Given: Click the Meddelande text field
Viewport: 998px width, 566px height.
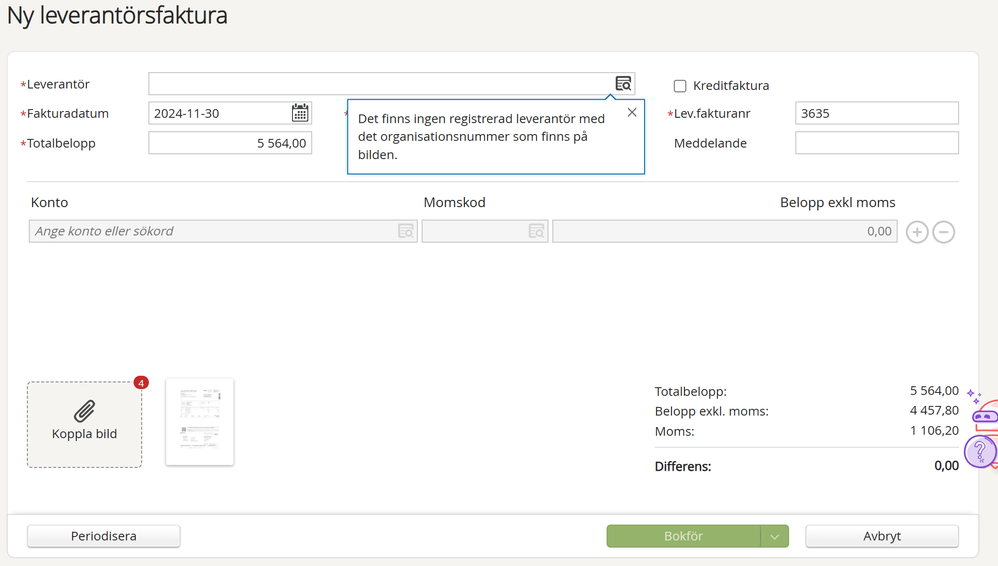Looking at the screenshot, I should (876, 143).
